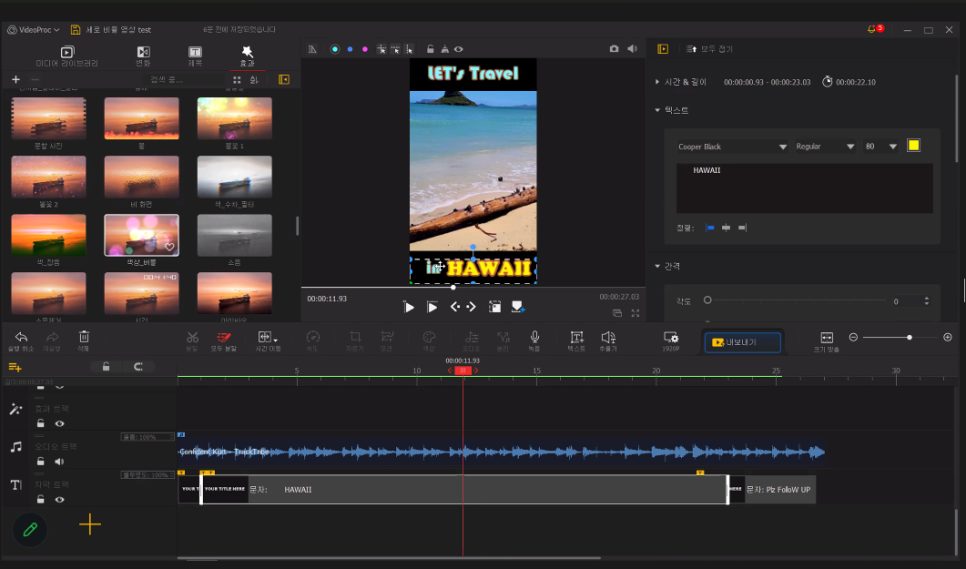Favorite the selected bubble effect with heart
966x569 pixels.
(x=169, y=247)
